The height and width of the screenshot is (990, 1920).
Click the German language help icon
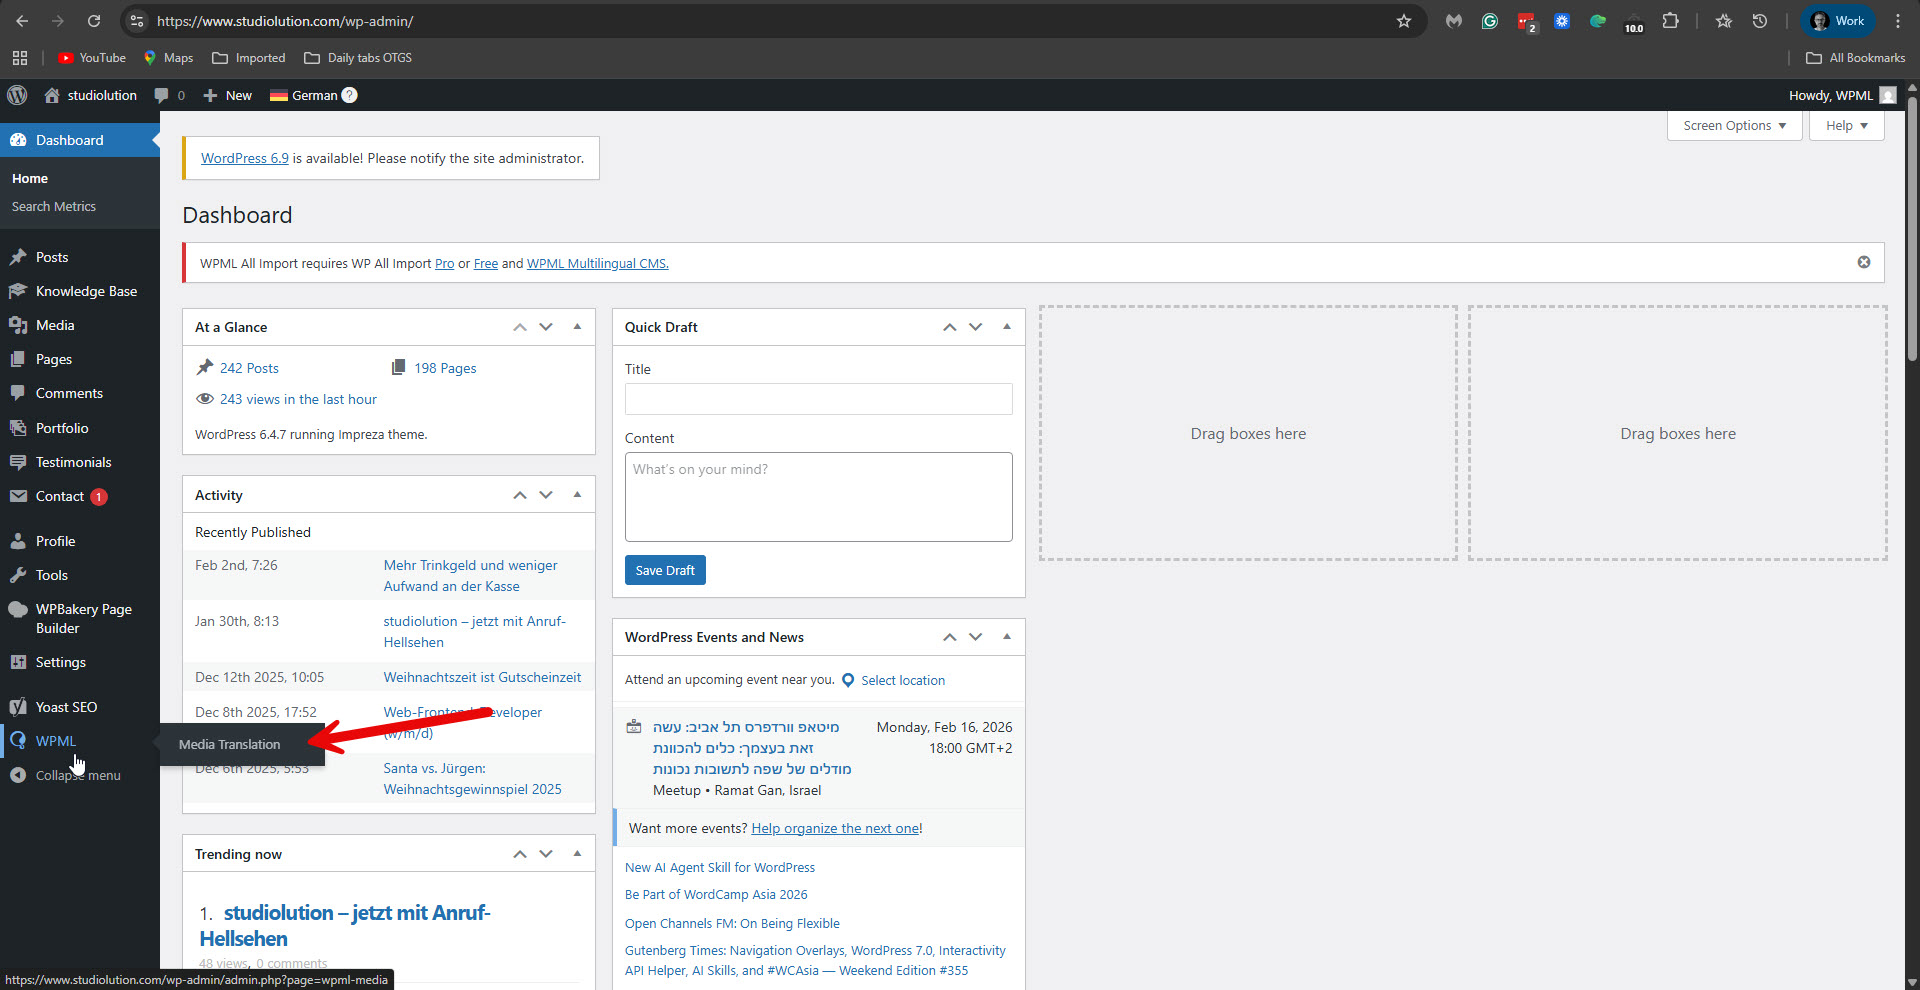pyautogui.click(x=349, y=95)
